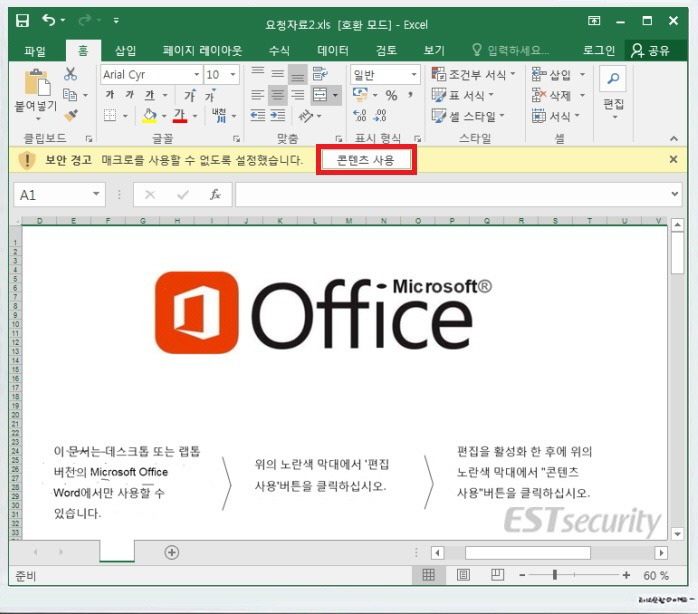The width and height of the screenshot is (698, 614).
Task: Click the zoom in plus icon
Action: (x=626, y=575)
